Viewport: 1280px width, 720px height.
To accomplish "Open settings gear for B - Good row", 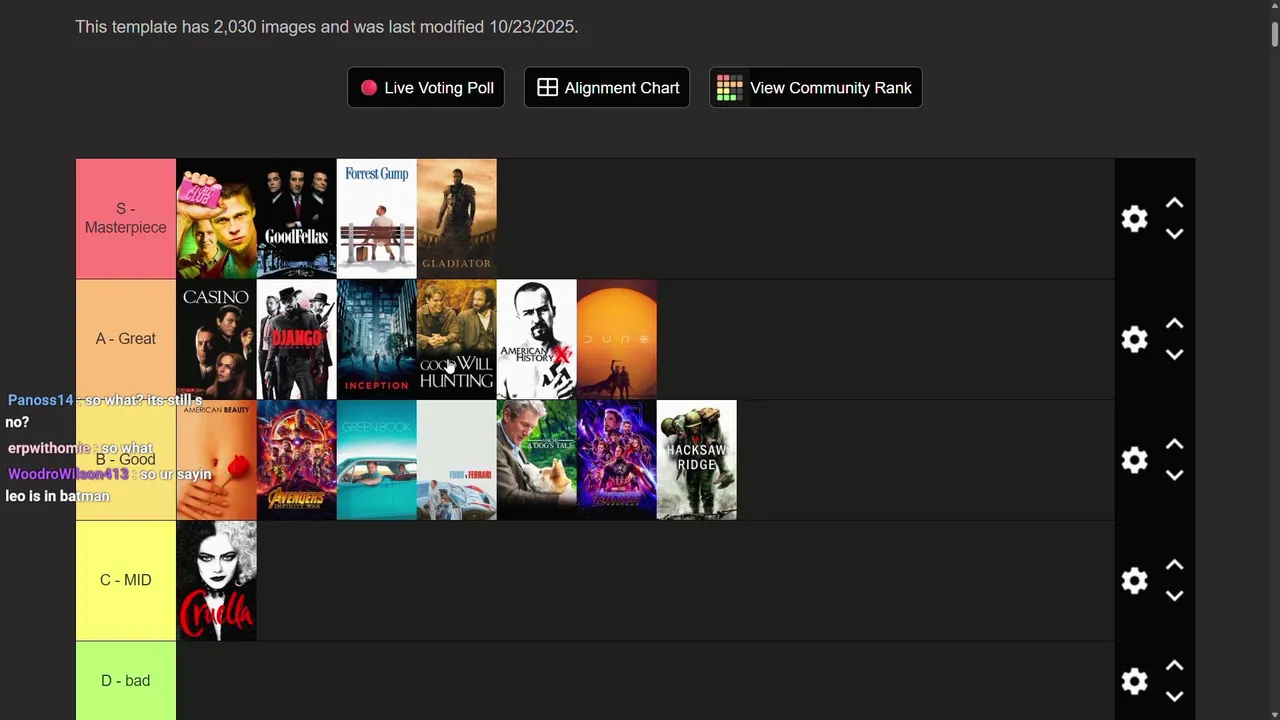I will point(1134,460).
